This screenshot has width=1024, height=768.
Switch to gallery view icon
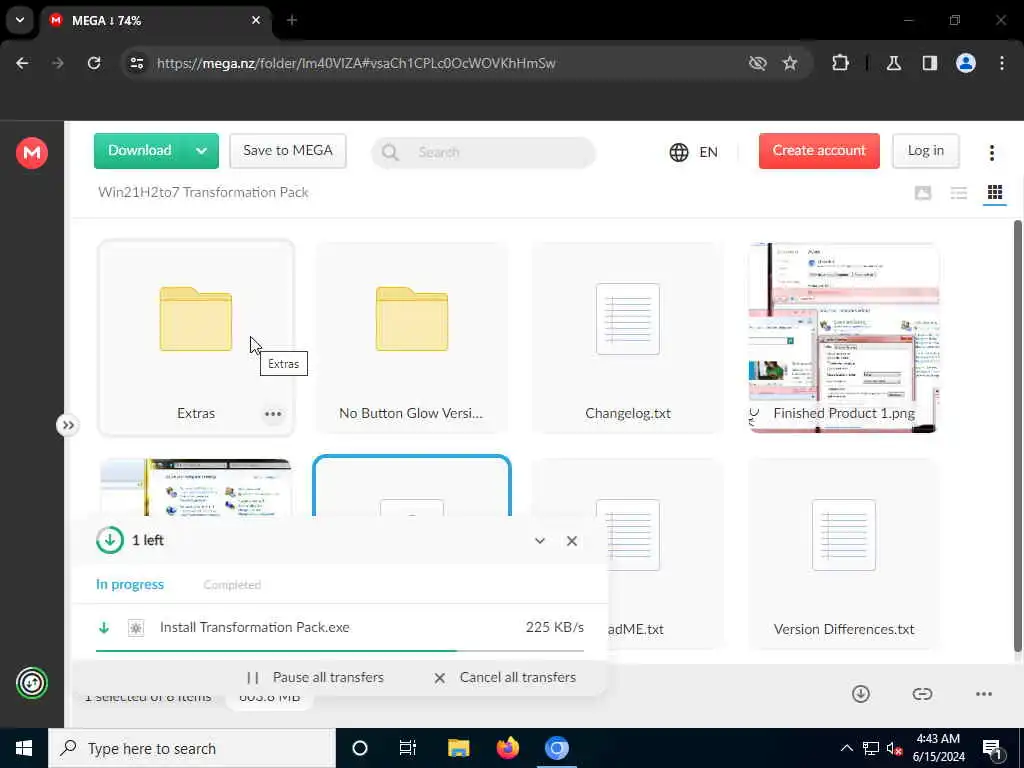tap(923, 193)
